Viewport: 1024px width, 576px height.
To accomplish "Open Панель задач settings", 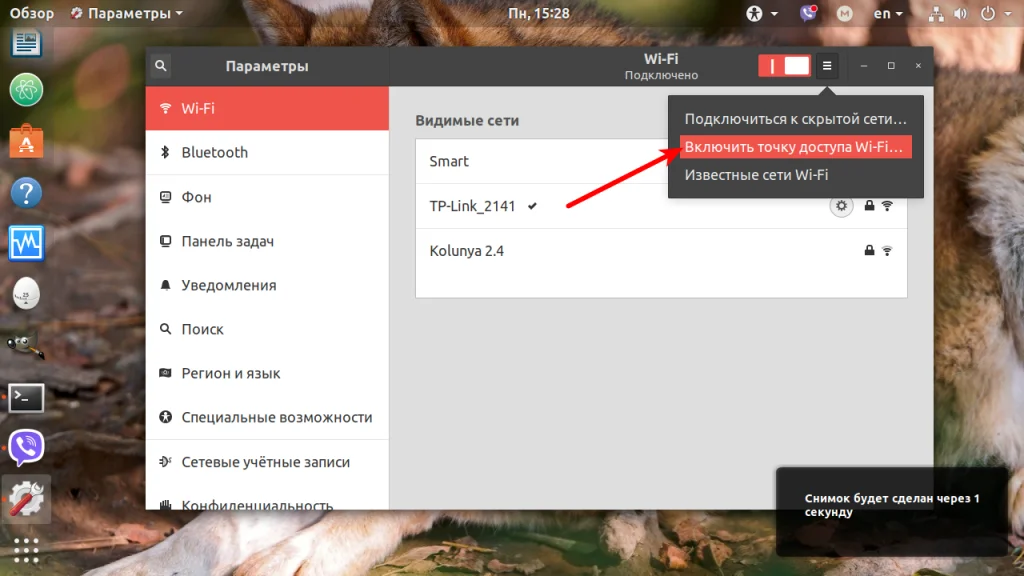I will click(x=267, y=242).
